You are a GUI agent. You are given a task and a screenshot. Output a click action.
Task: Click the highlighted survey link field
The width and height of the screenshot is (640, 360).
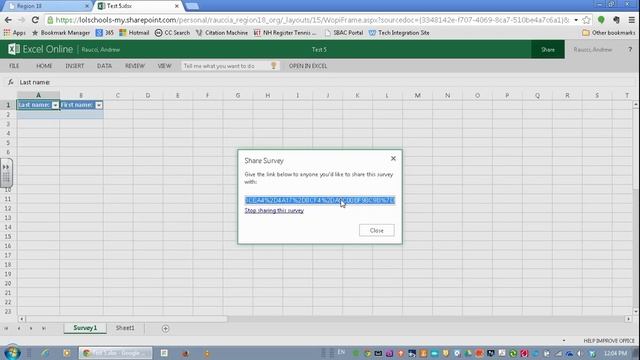coord(320,200)
